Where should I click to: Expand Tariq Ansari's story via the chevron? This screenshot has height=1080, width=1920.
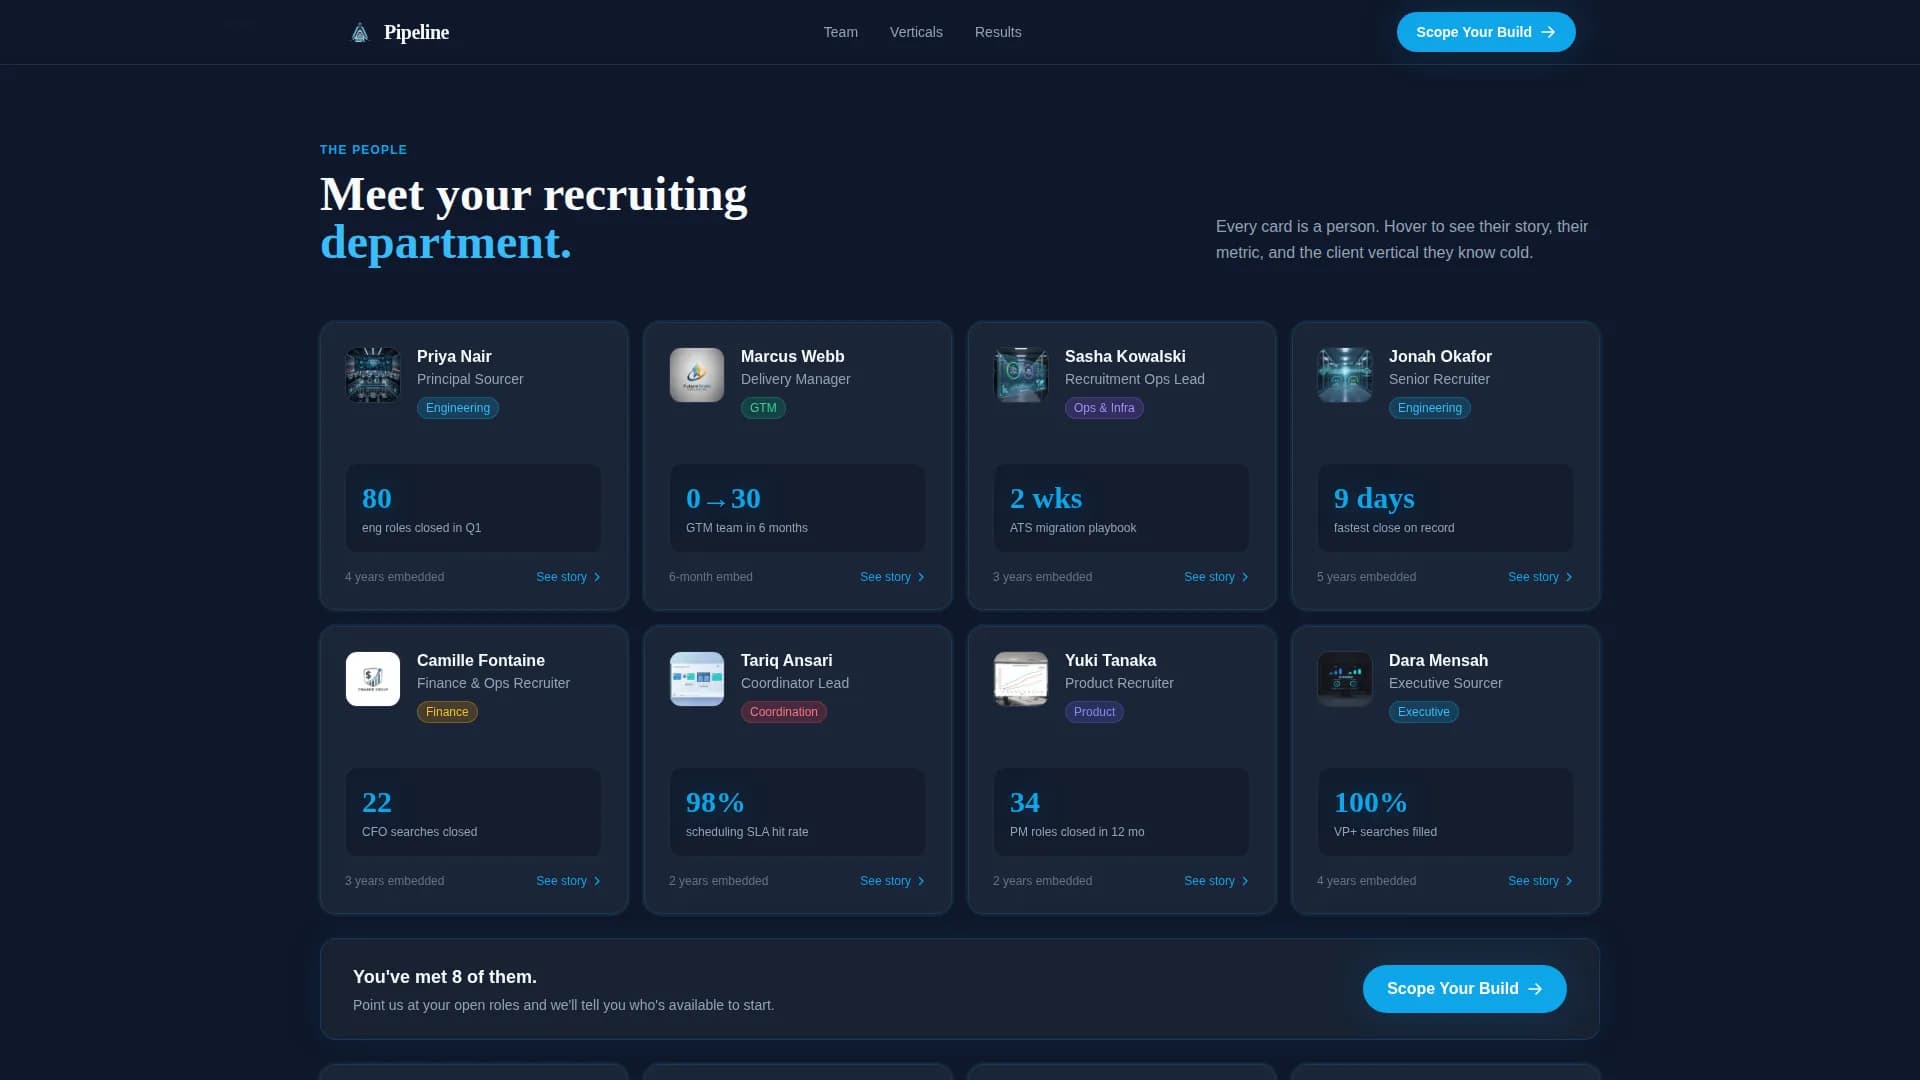click(921, 881)
